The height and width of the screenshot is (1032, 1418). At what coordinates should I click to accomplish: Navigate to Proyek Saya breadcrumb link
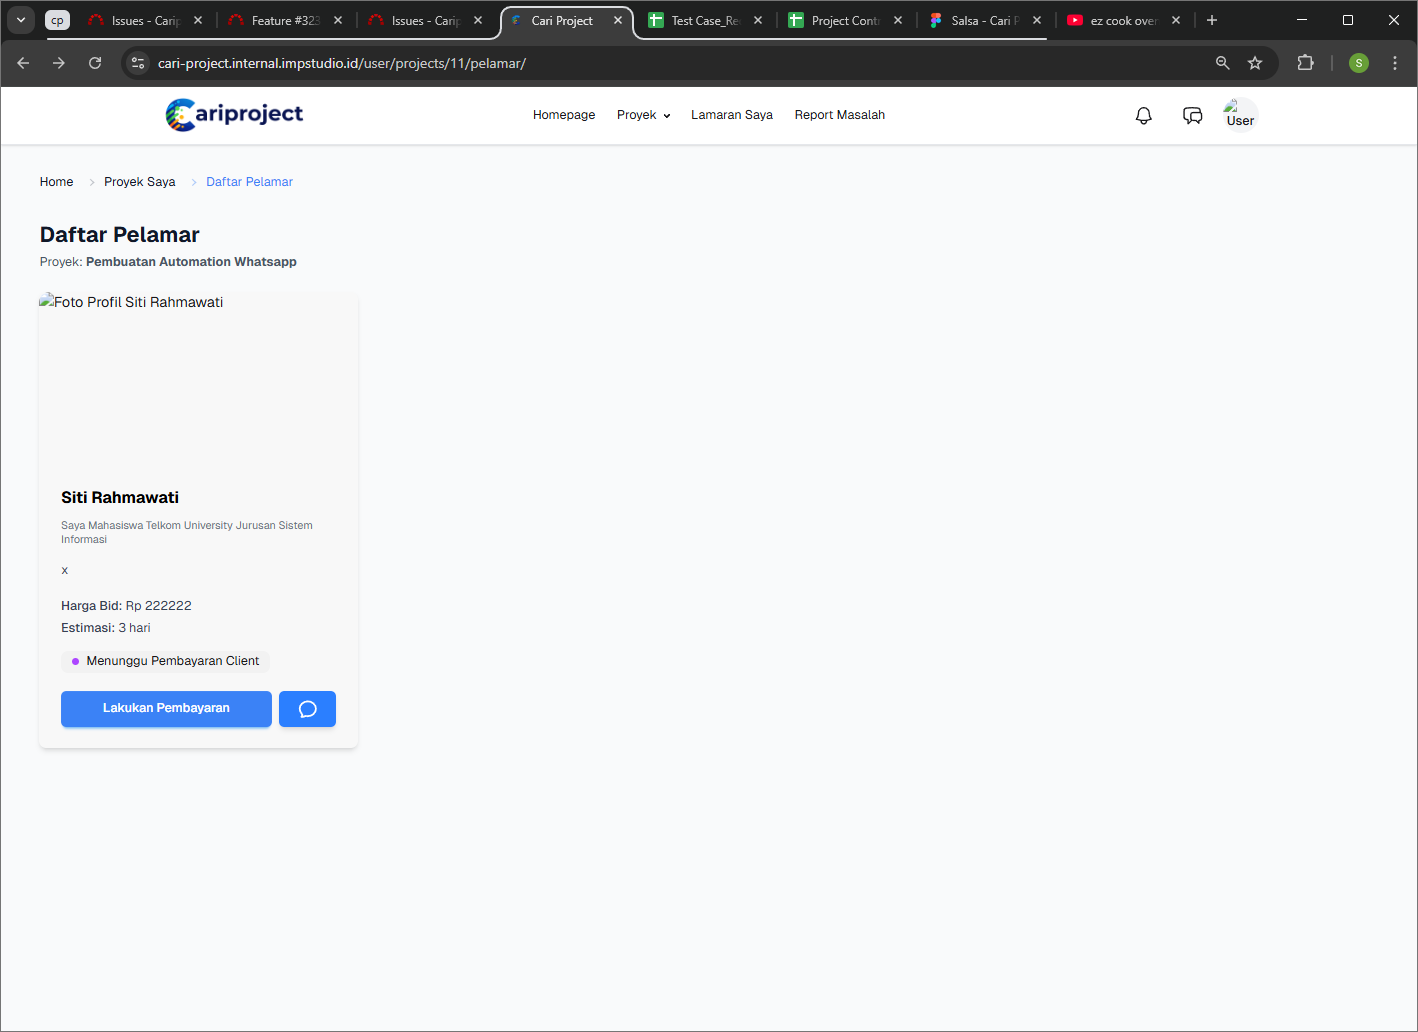click(139, 182)
